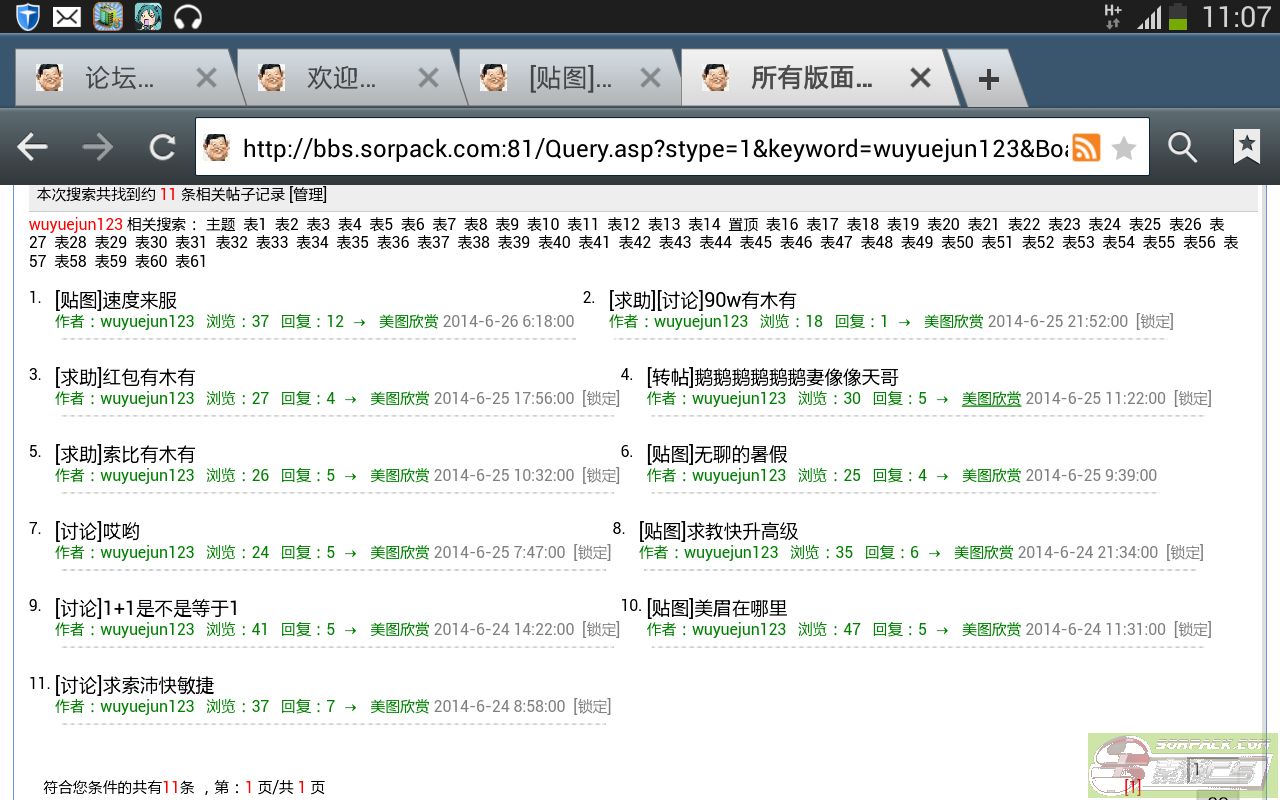Close the 所有版面 tab
Viewport: 1280px width, 800px height.
coord(920,78)
